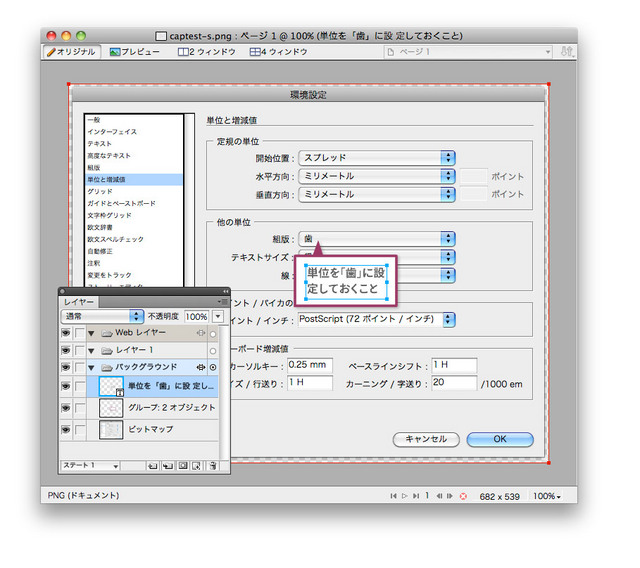Image resolution: width=640 pixels, height=568 pixels.
Task: Jump to last state in the status bar
Action: click(416, 496)
